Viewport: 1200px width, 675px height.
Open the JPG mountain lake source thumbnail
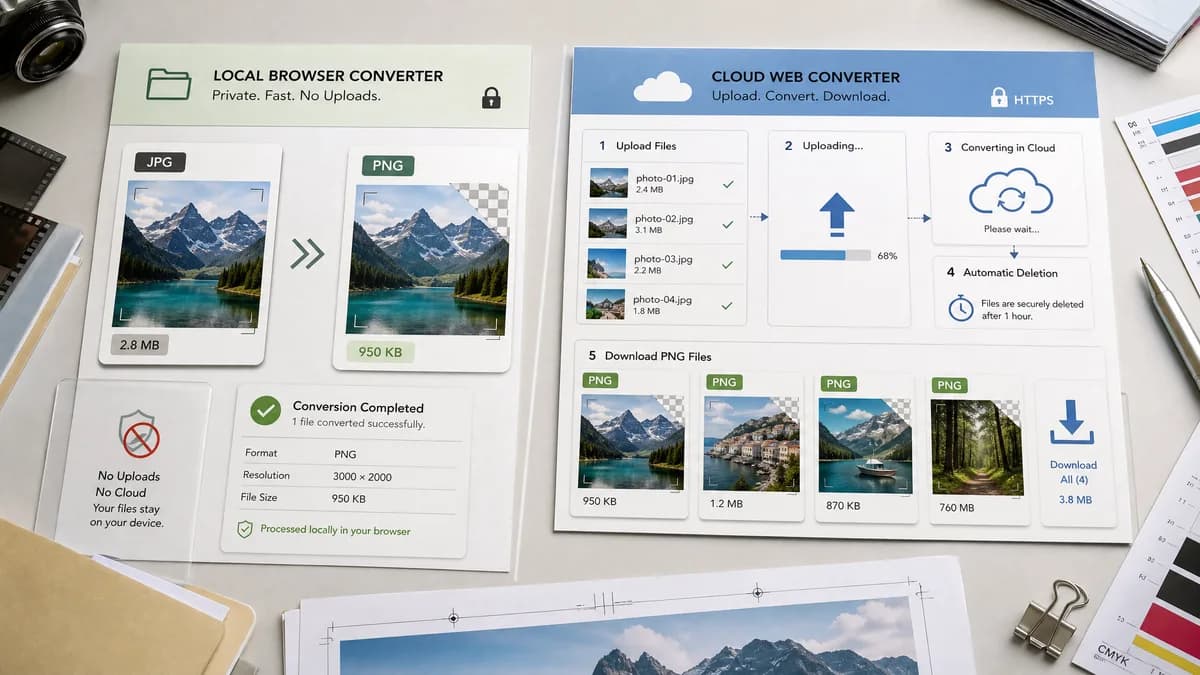click(191, 255)
